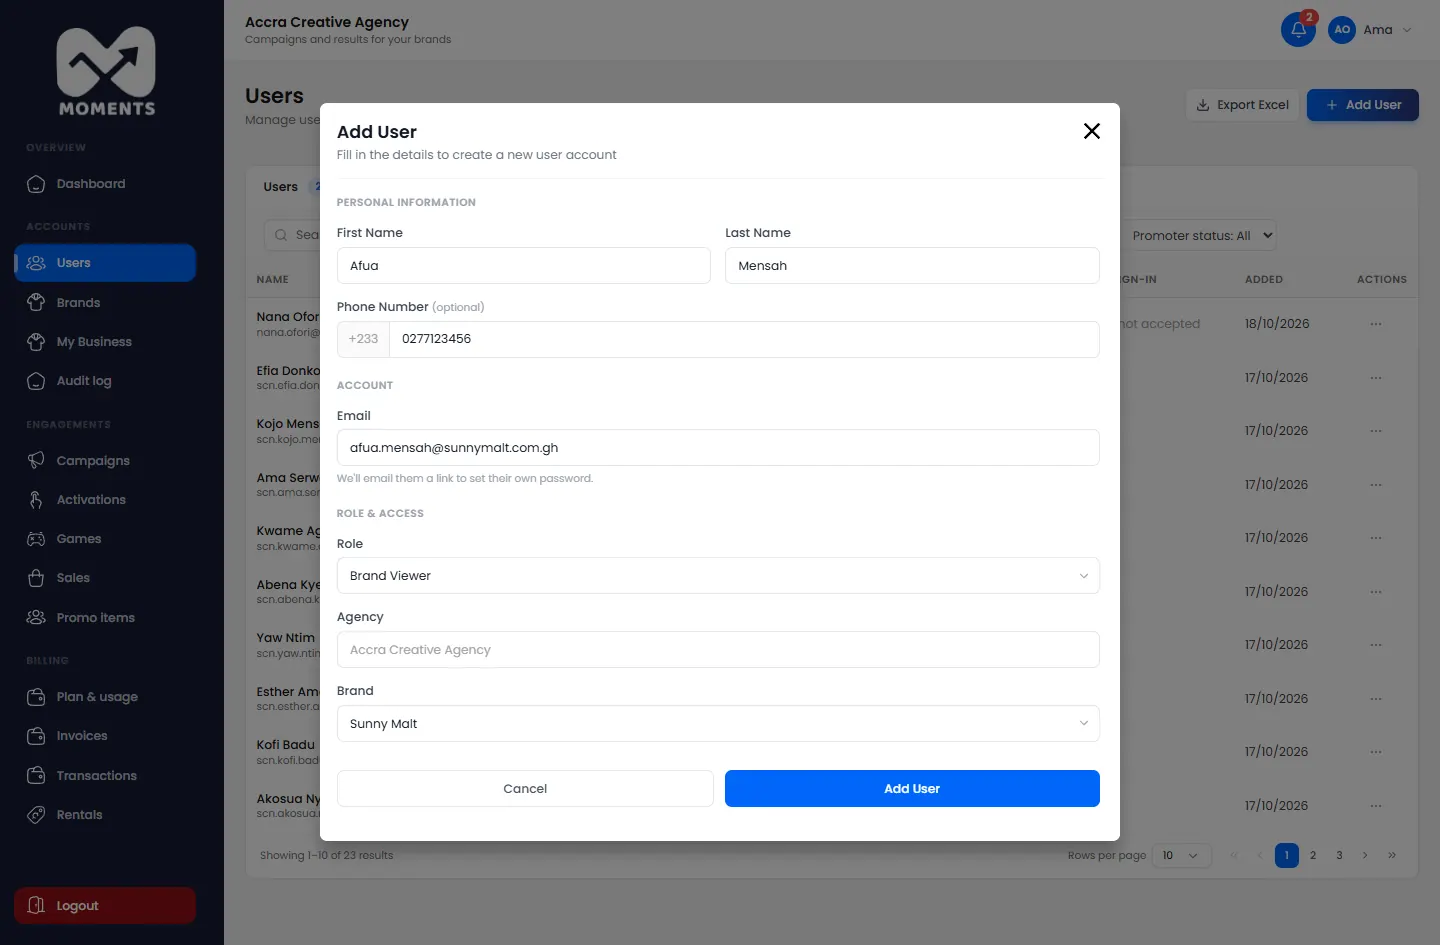Screen dimensions: 1440x945
Task: Open Brands in sidebar
Action: 105,303
